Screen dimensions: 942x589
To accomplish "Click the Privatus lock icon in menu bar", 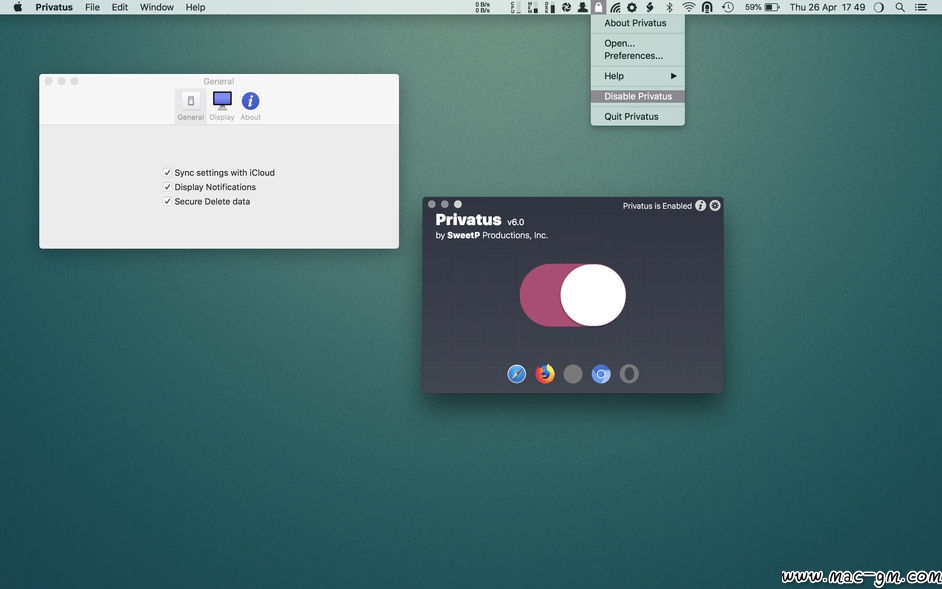I will pos(598,7).
